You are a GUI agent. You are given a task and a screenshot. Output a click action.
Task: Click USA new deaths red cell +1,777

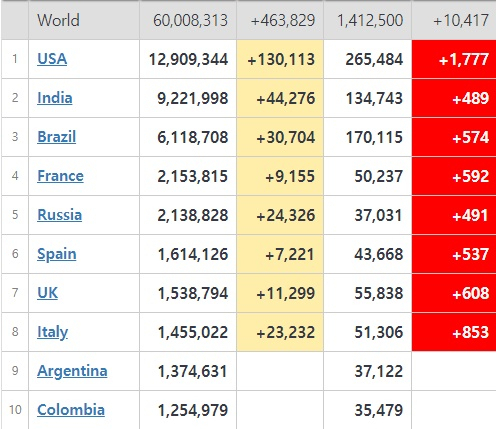(454, 59)
